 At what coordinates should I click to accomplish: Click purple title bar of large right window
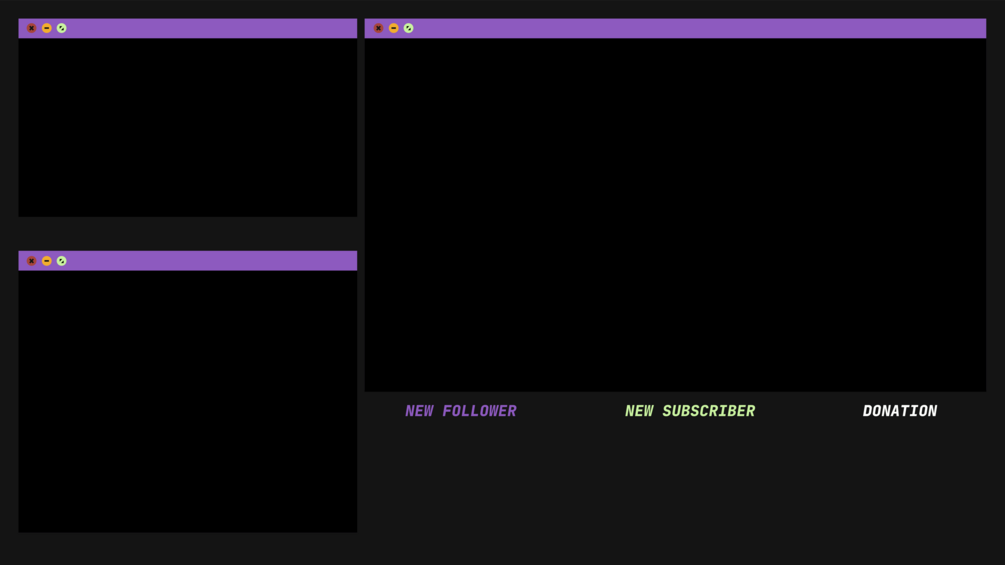(x=676, y=28)
